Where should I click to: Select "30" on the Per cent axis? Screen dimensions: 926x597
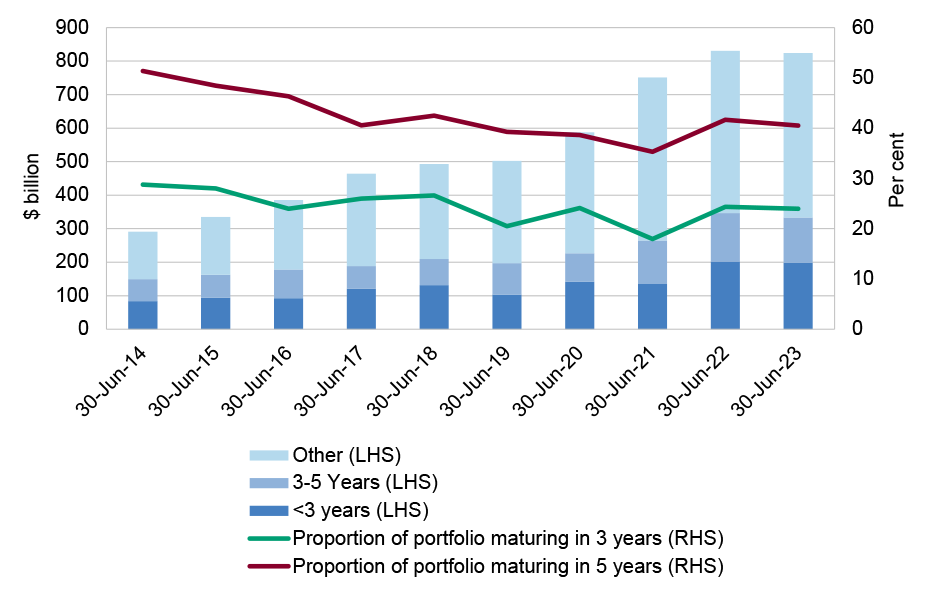pos(863,178)
